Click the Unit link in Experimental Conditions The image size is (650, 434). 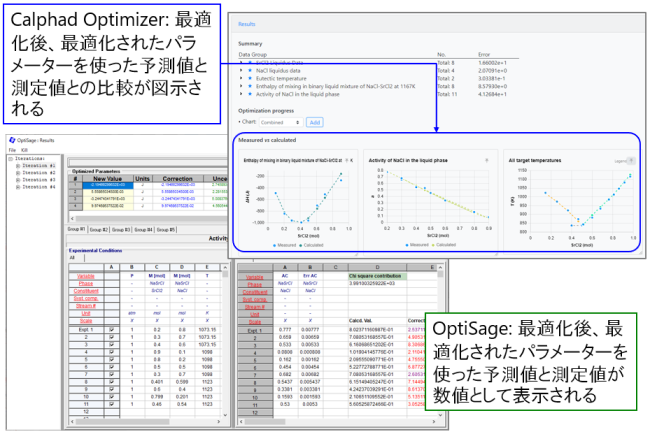coord(86,313)
